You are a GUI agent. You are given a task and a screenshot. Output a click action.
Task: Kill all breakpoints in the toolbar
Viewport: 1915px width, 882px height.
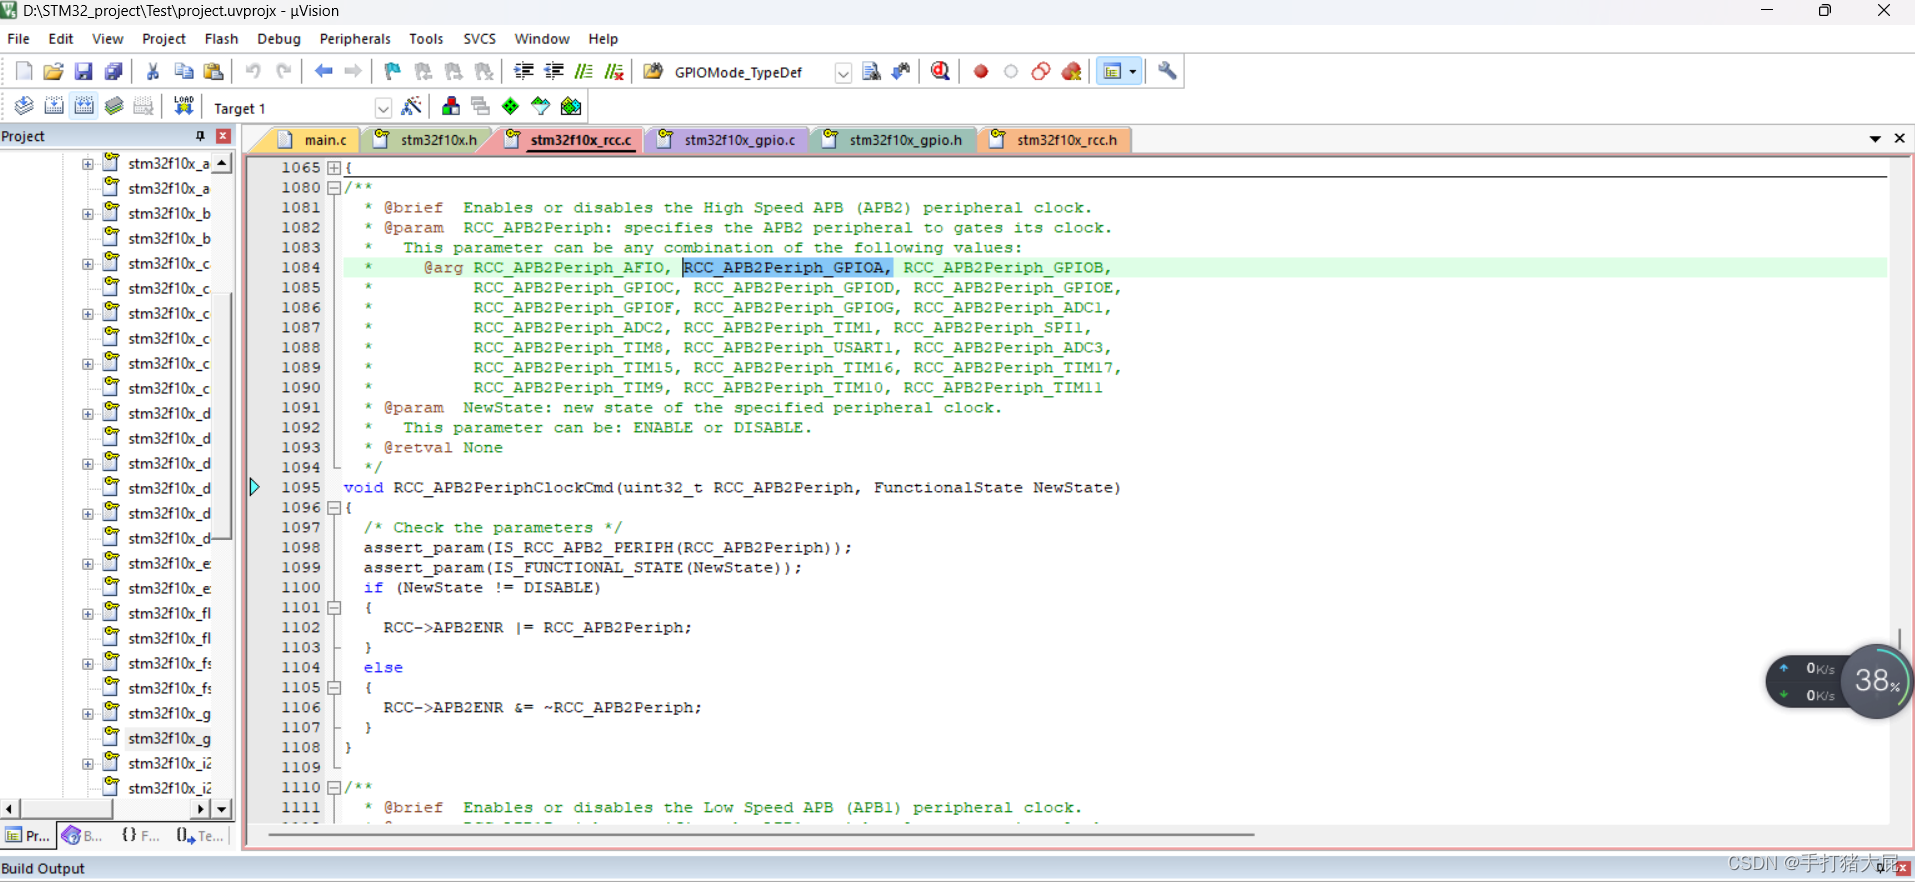1072,71
